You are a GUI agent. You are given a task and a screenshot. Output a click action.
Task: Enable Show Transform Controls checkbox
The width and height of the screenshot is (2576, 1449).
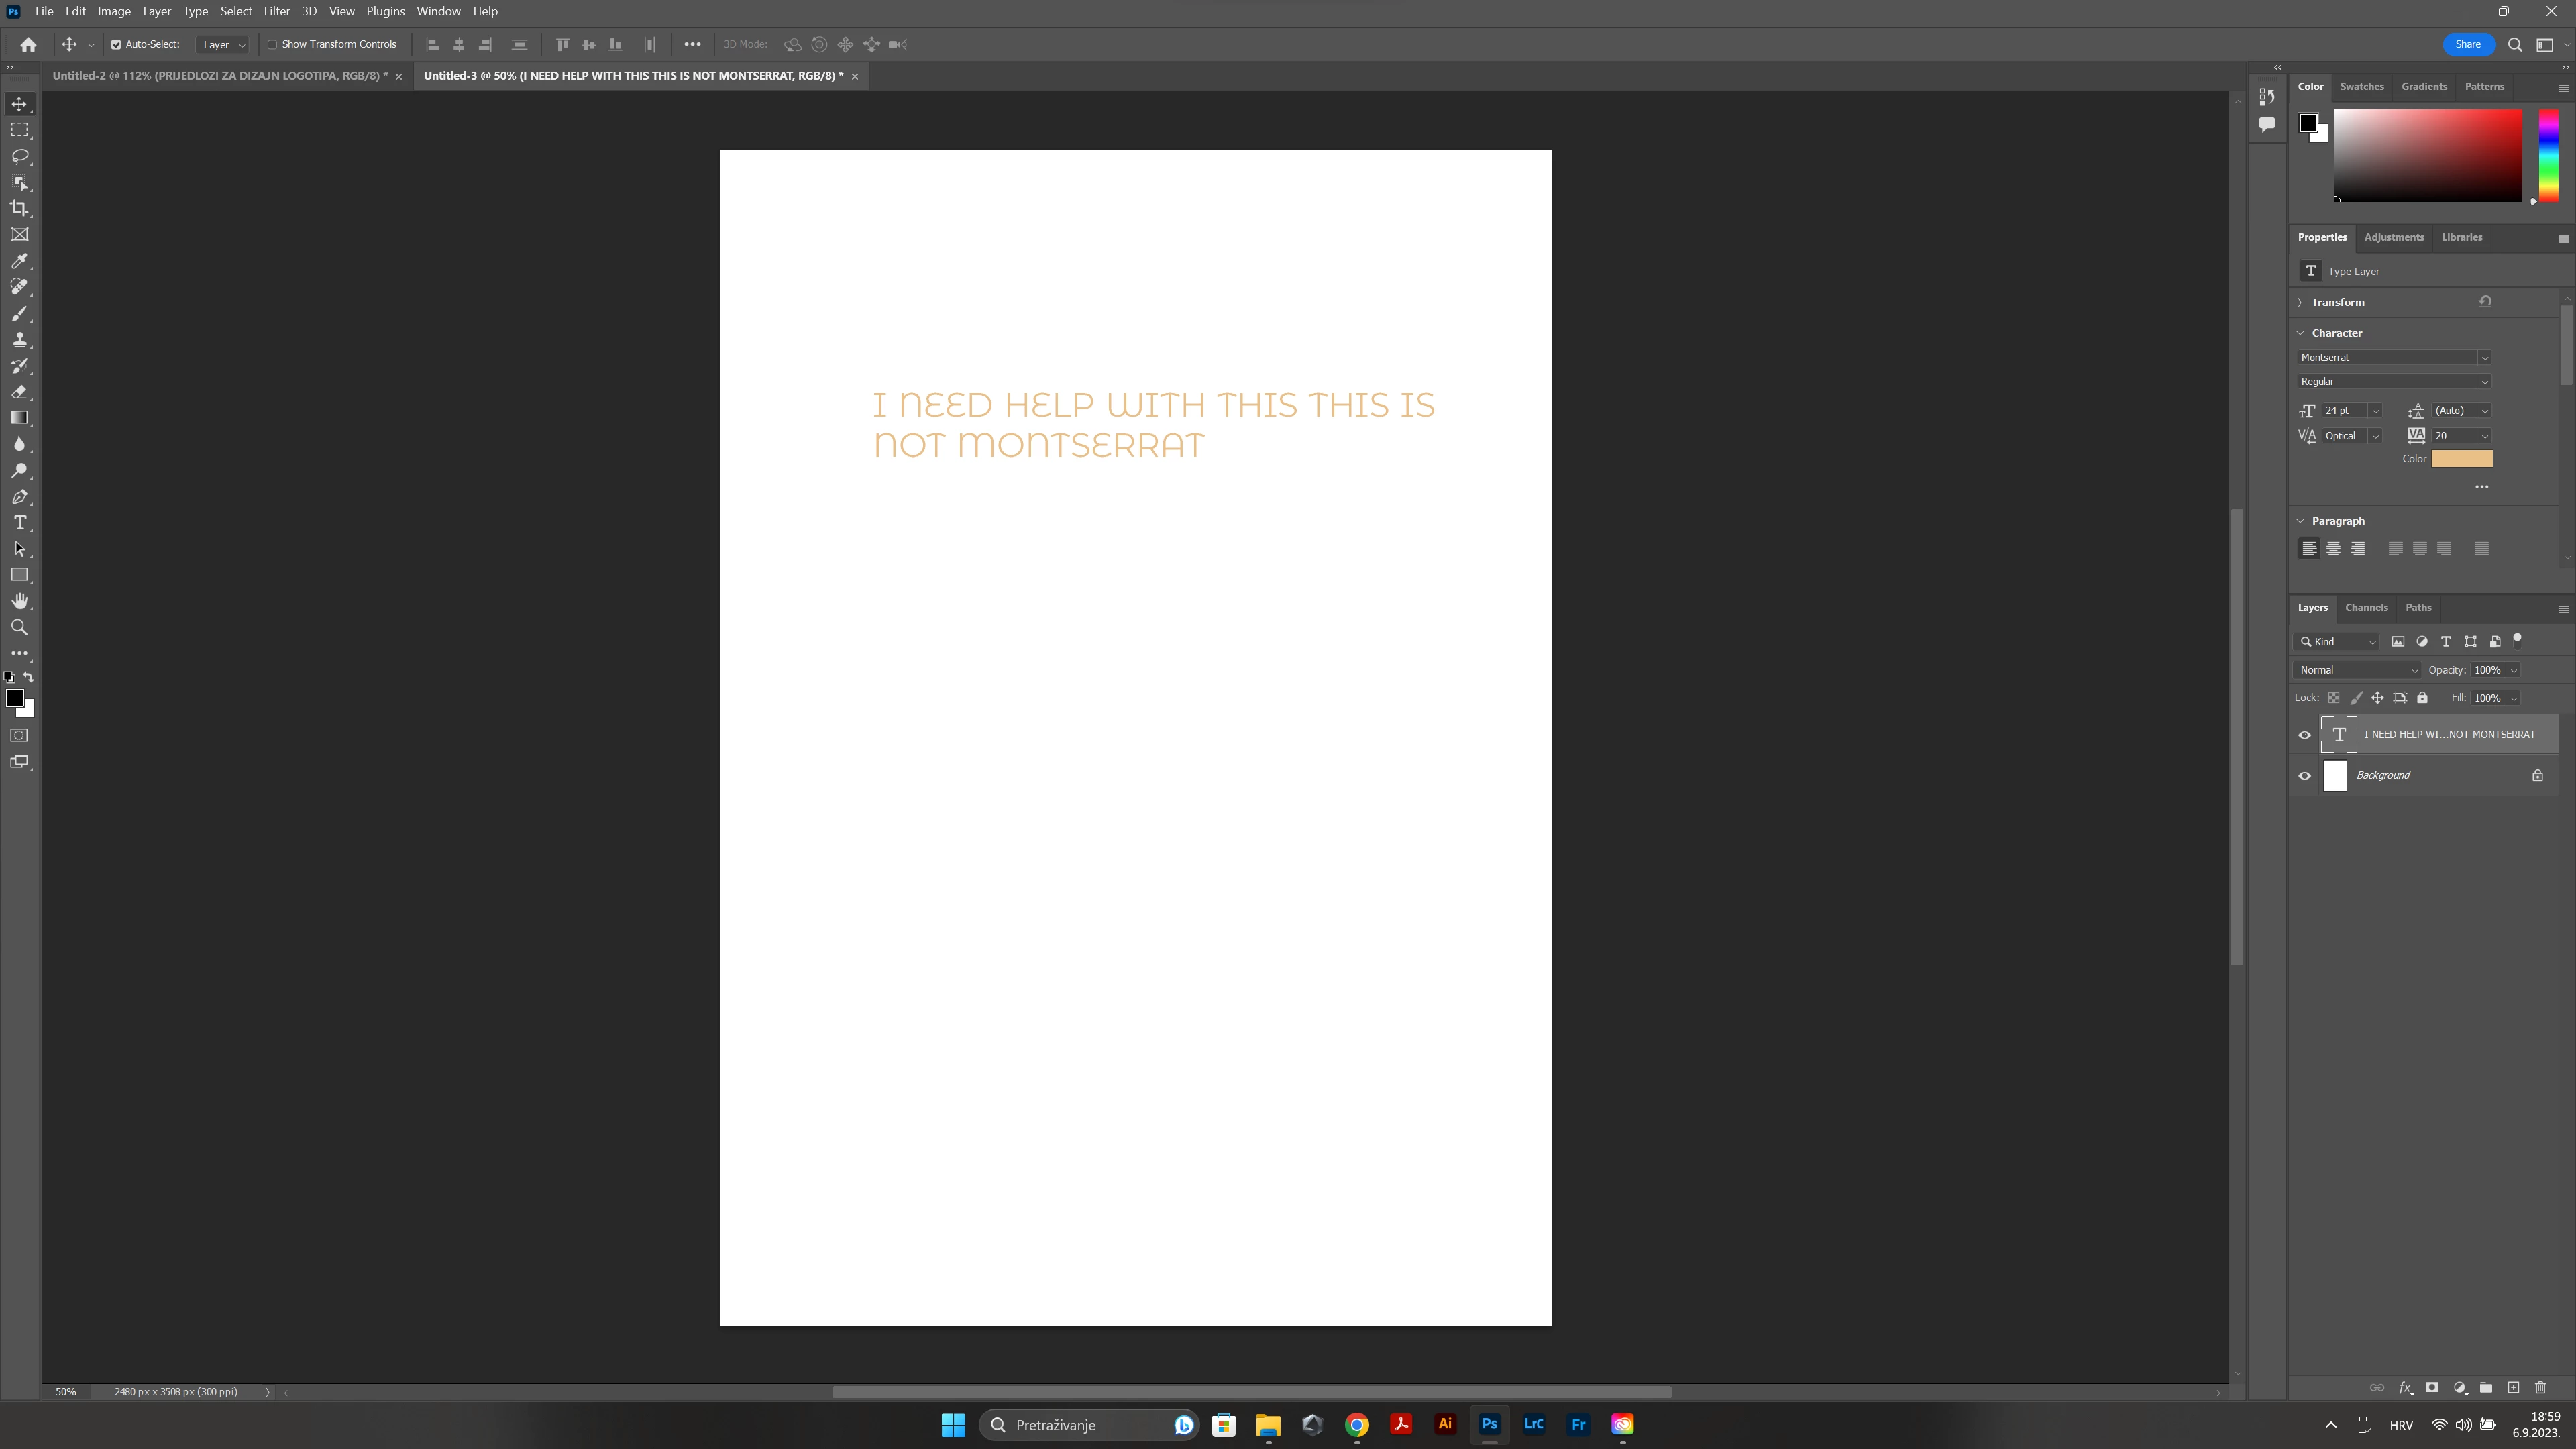pos(272,44)
